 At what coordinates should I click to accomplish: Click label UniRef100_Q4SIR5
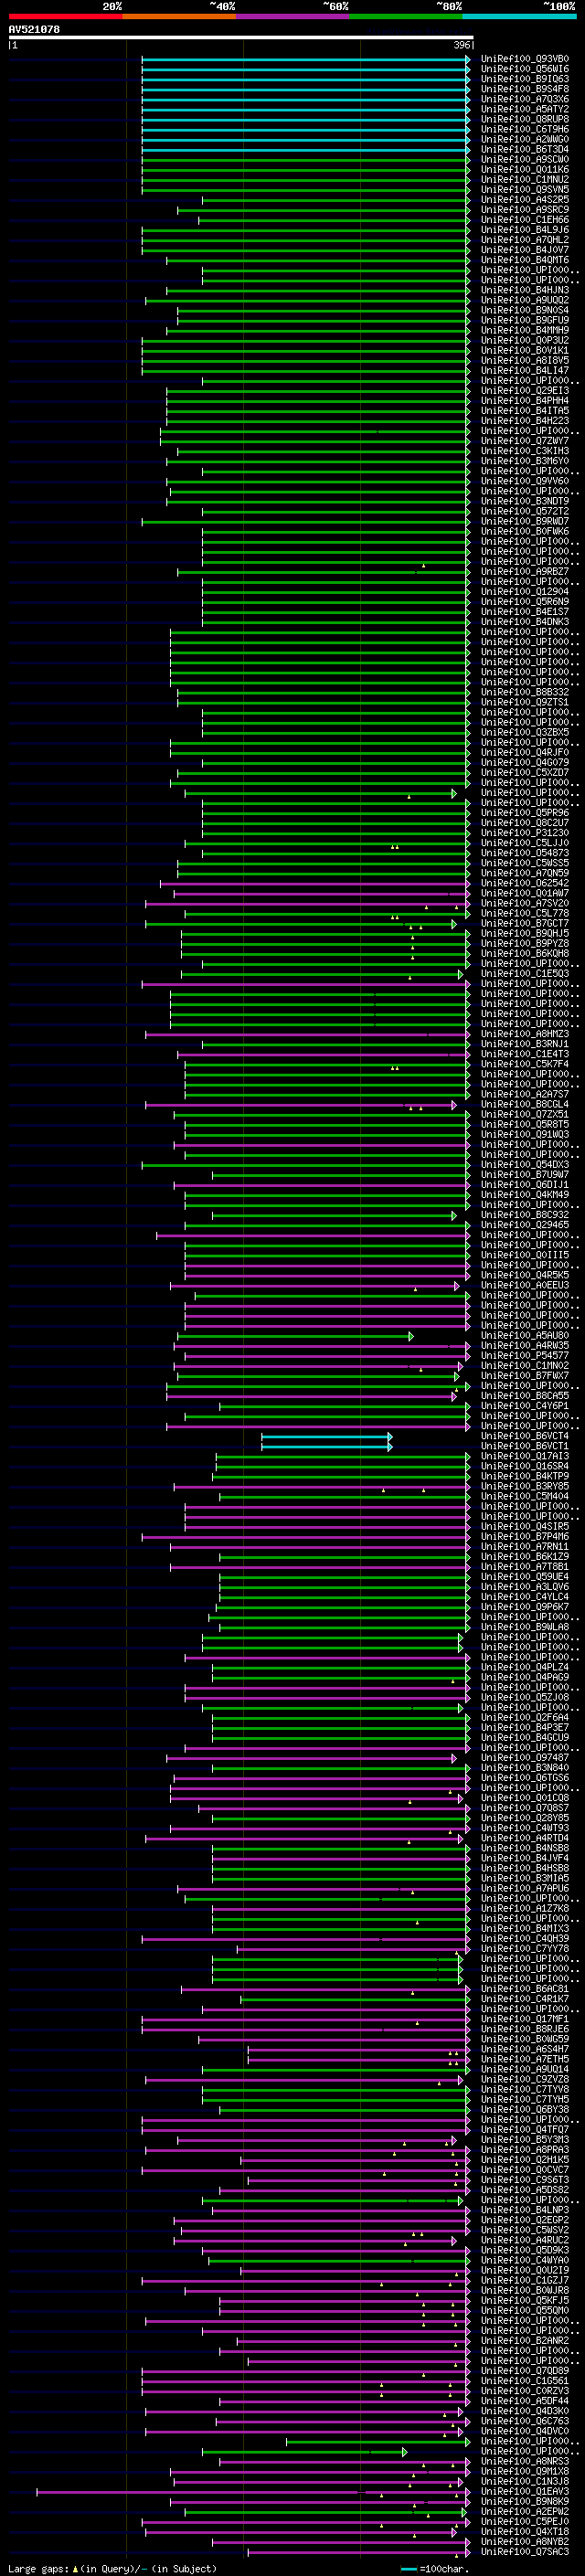pyautogui.click(x=524, y=1526)
